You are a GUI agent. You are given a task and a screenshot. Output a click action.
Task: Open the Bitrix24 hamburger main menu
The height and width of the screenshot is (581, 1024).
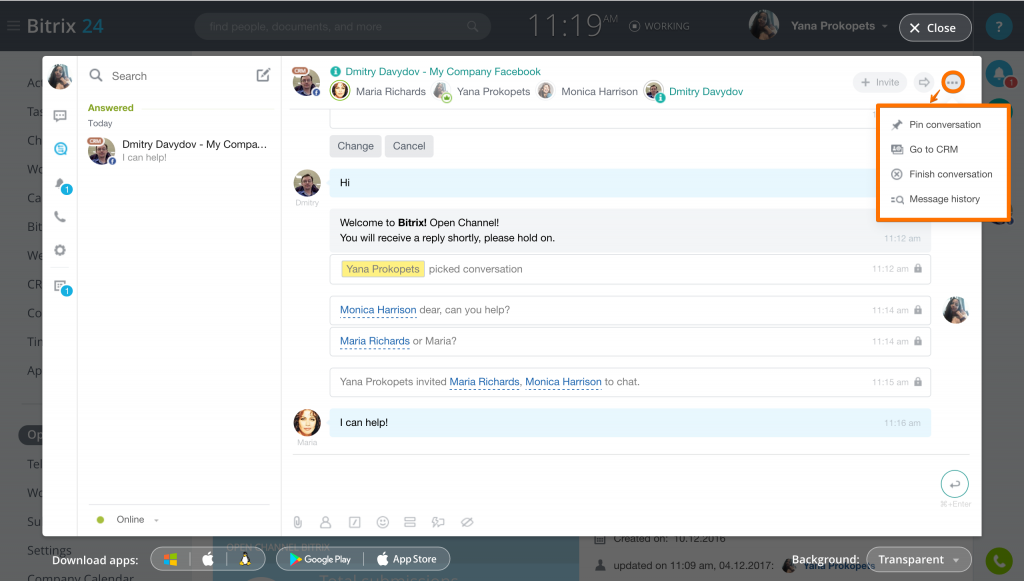point(13,26)
